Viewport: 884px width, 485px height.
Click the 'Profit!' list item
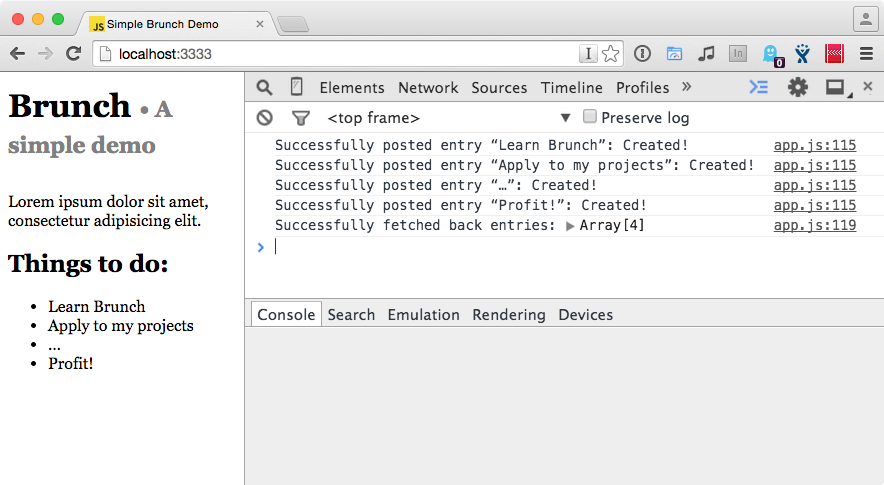(x=70, y=363)
